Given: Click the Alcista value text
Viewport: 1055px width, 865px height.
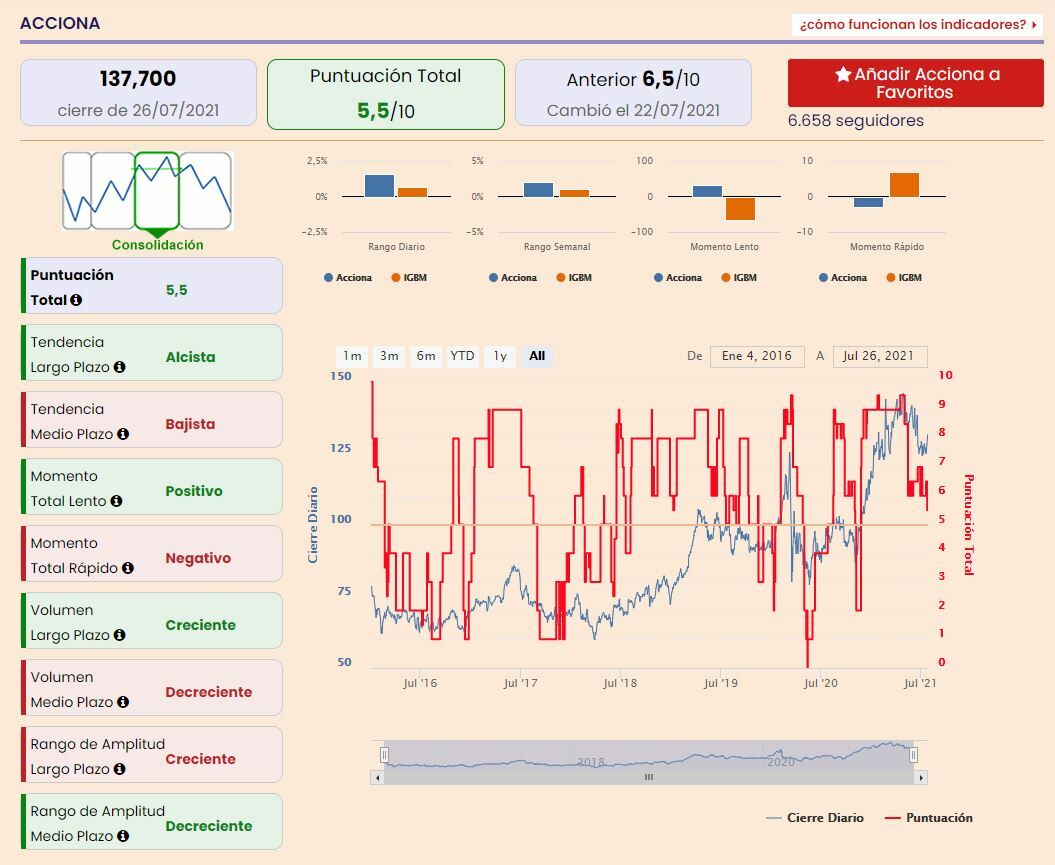Looking at the screenshot, I should (x=190, y=357).
